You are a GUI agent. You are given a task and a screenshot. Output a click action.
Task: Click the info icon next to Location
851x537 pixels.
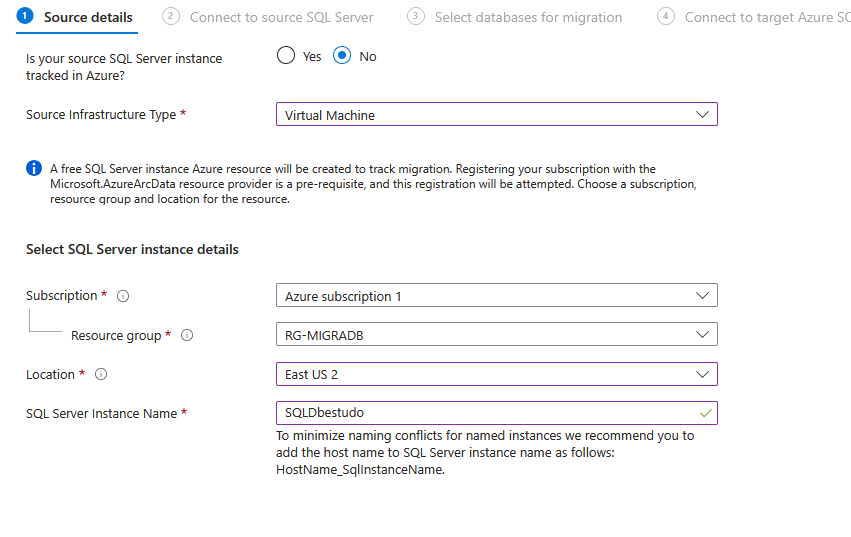100,375
